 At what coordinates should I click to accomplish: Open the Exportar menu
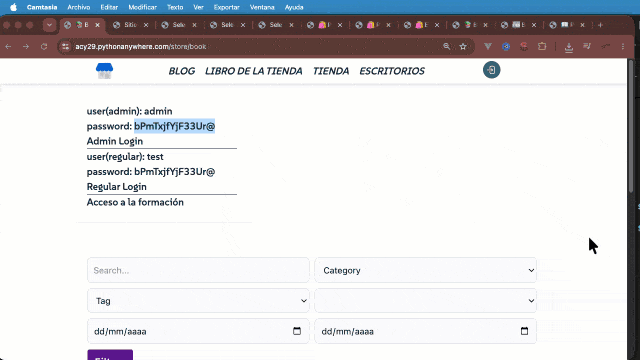(x=227, y=7)
